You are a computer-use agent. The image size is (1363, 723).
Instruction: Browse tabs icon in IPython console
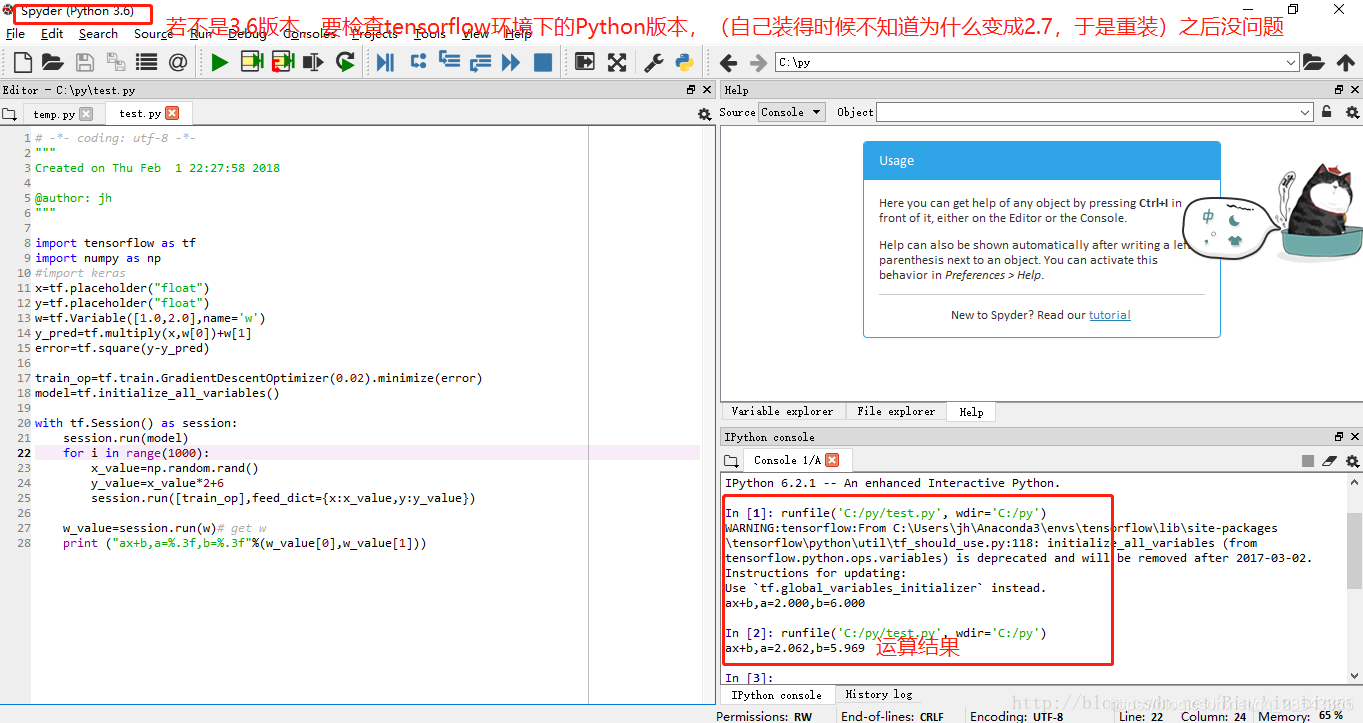[x=730, y=461]
